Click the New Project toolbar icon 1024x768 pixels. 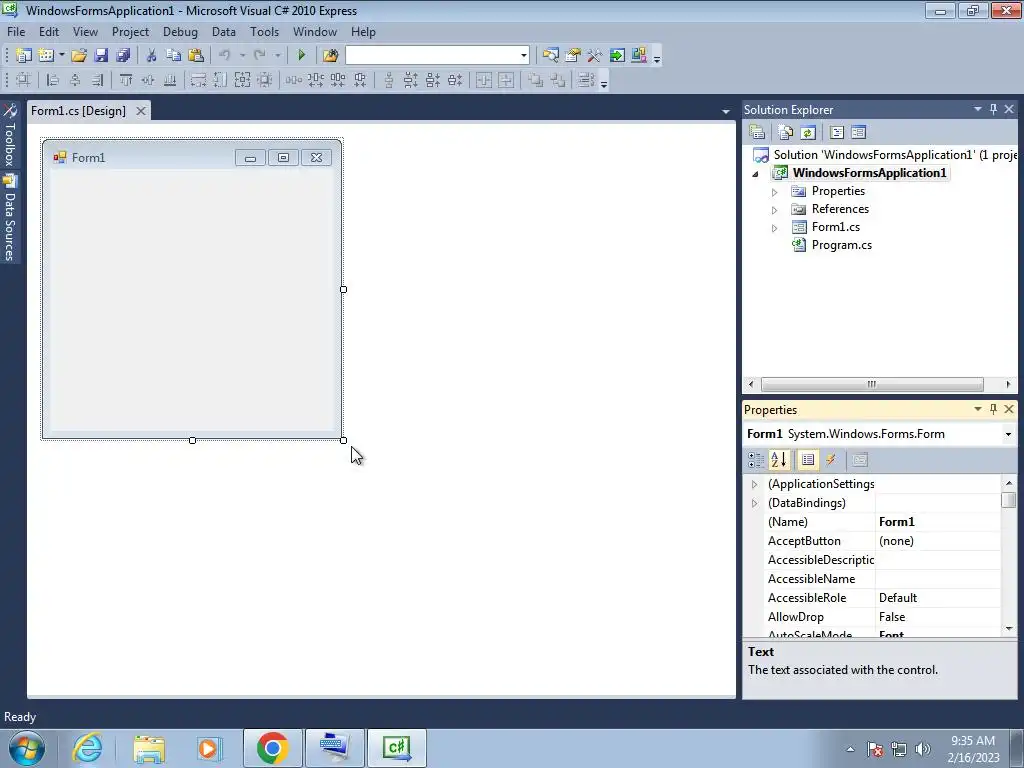pyautogui.click(x=24, y=56)
